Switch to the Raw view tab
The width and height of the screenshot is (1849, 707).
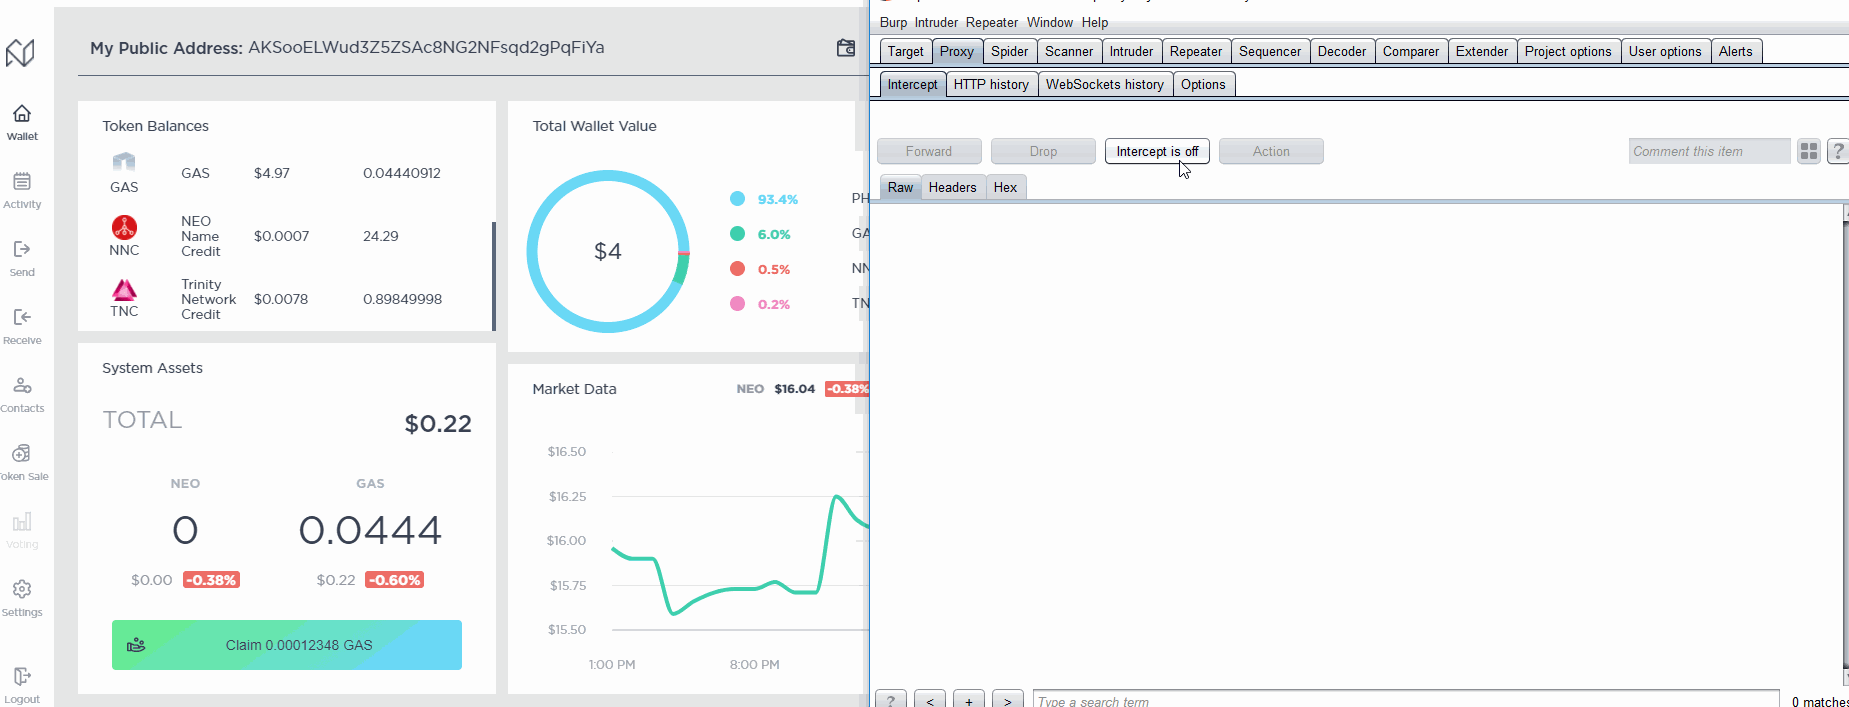(900, 187)
